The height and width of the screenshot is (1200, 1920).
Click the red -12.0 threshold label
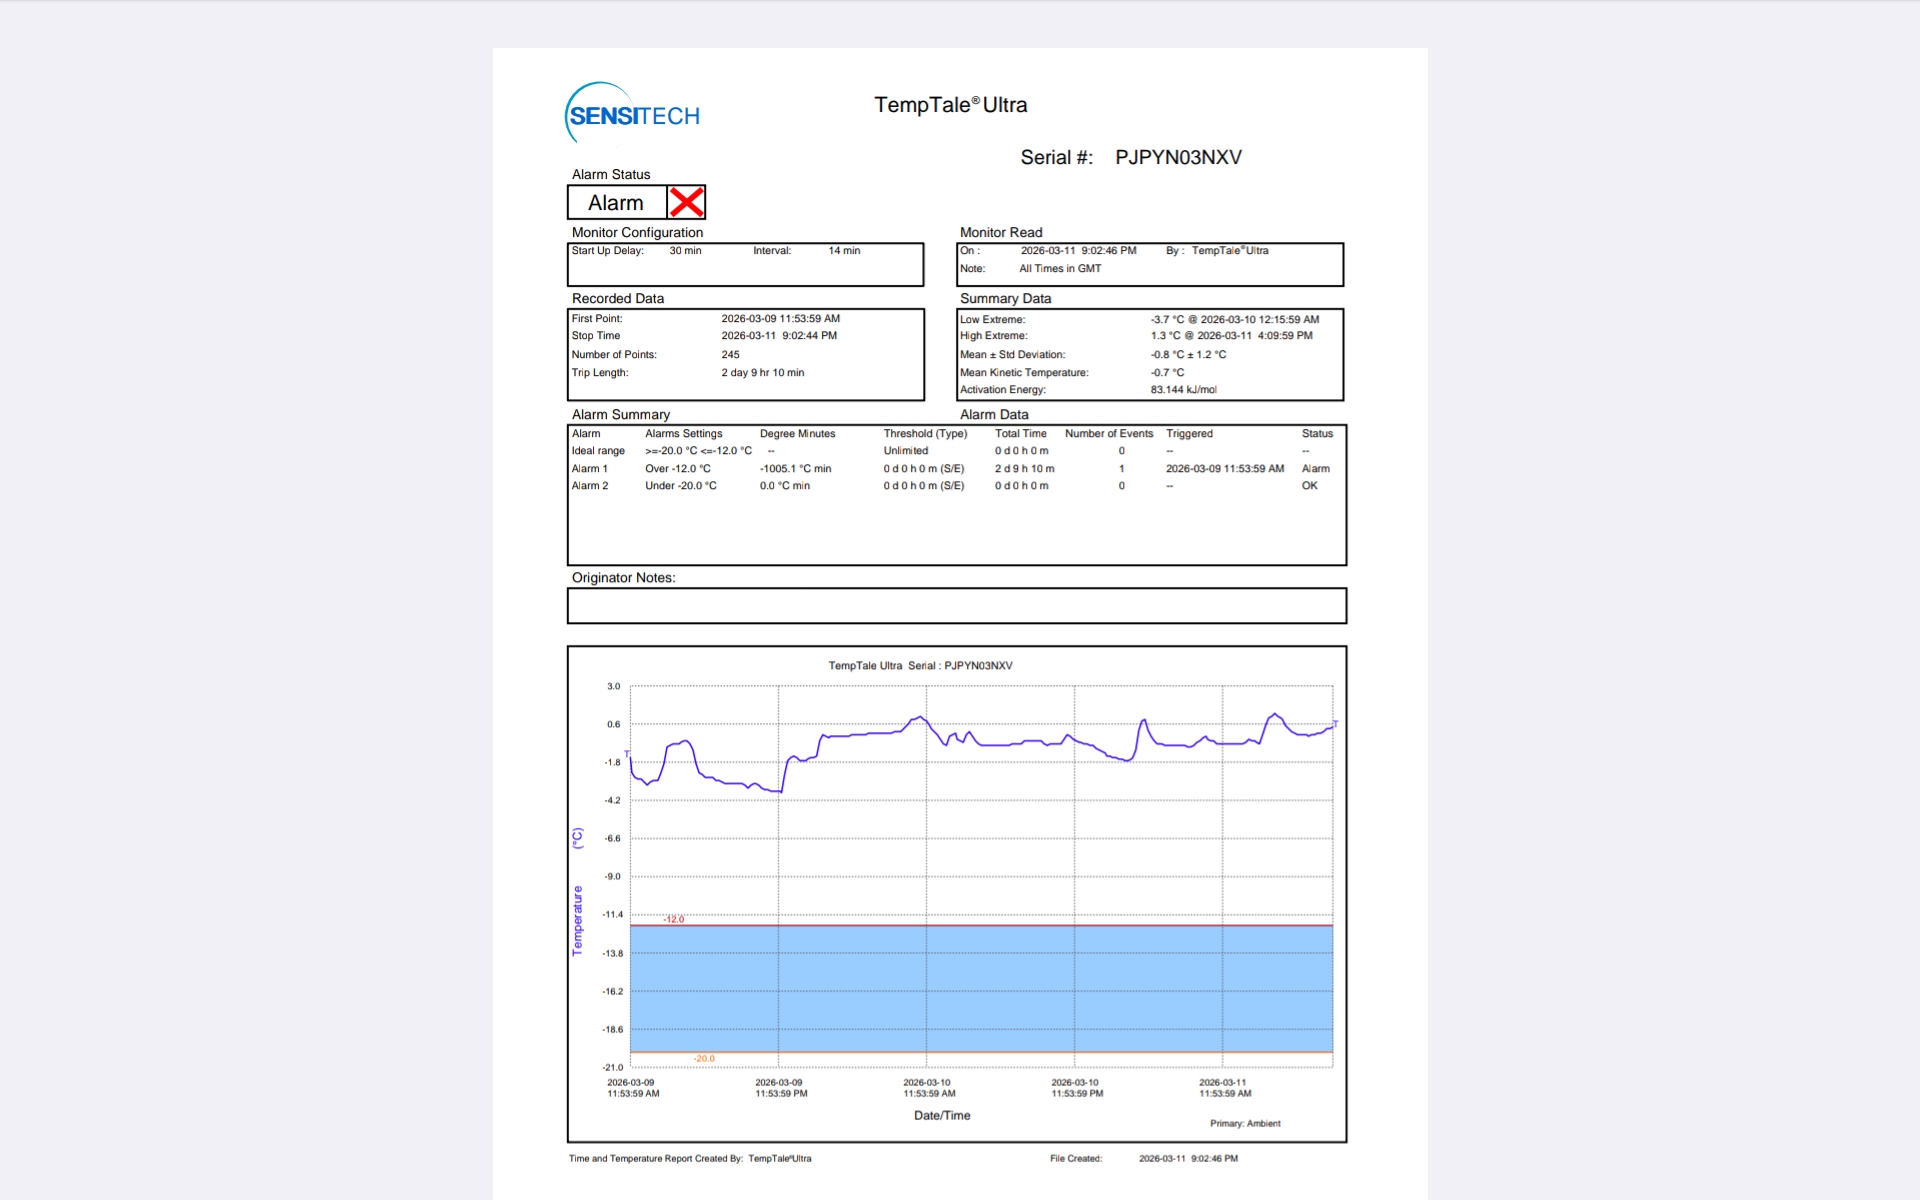[674, 919]
